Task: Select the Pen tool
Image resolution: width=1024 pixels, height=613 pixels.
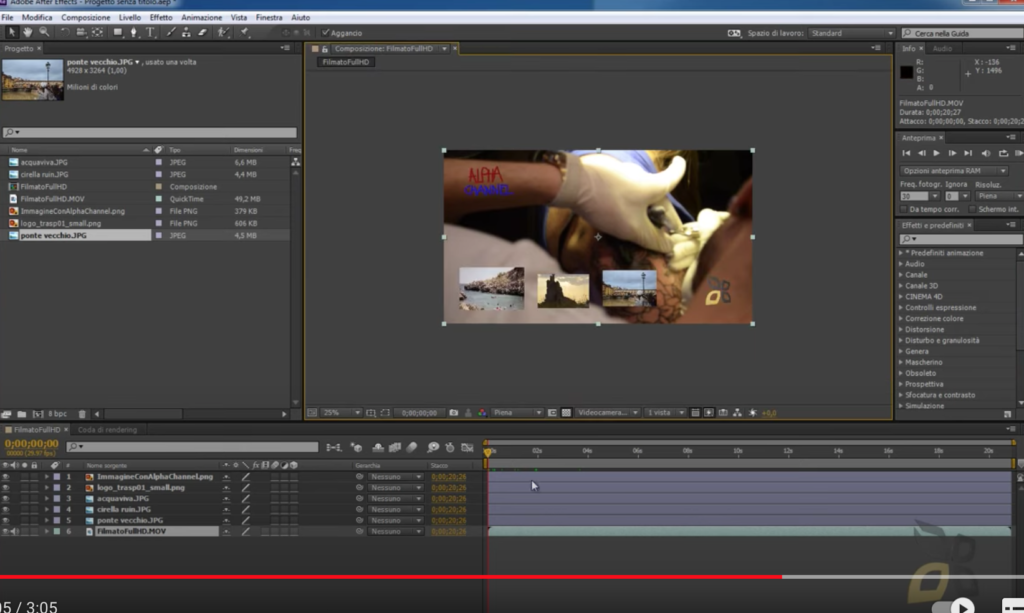Action: pyautogui.click(x=134, y=32)
